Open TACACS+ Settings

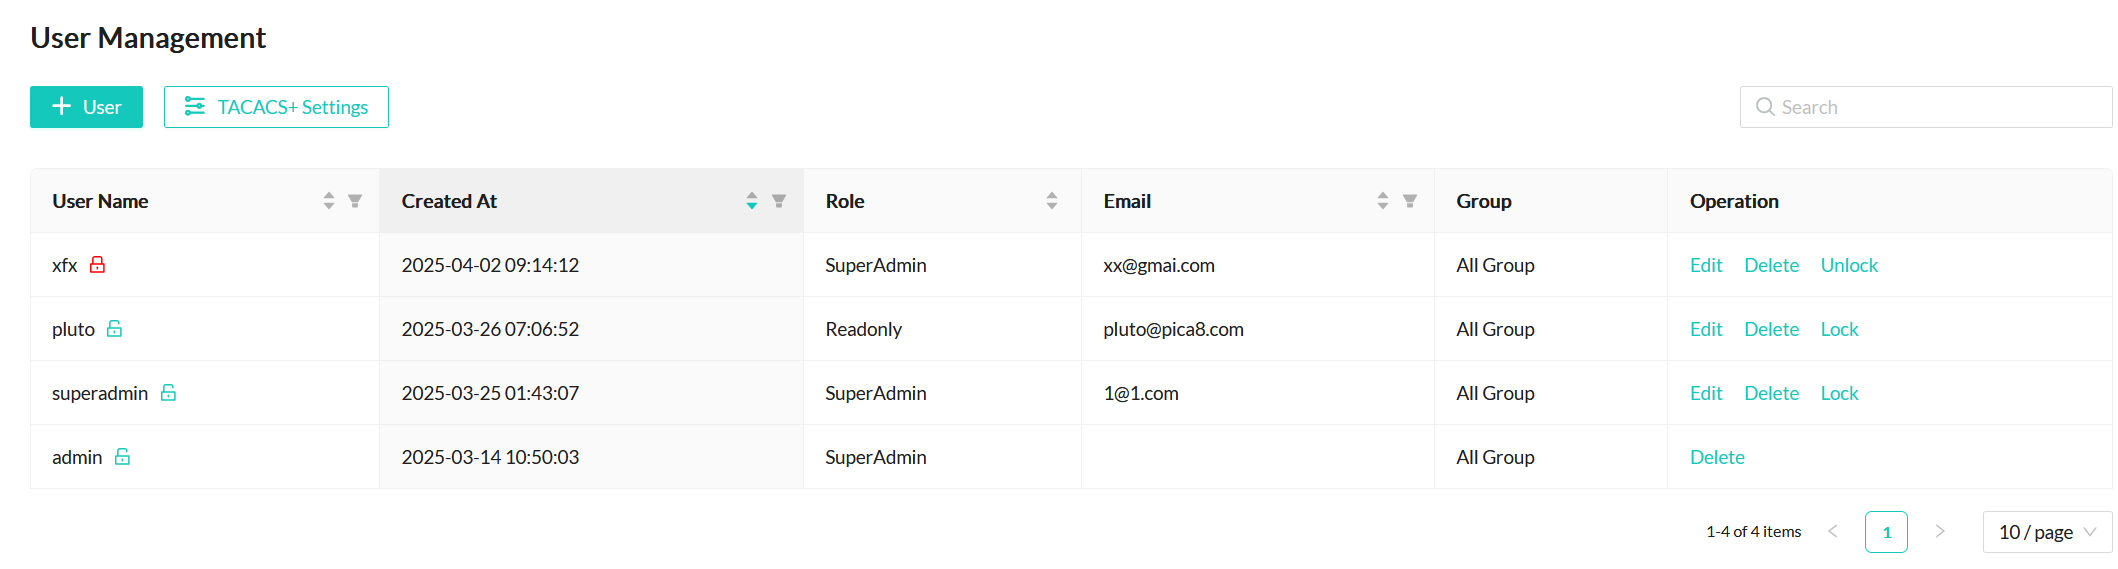(276, 107)
